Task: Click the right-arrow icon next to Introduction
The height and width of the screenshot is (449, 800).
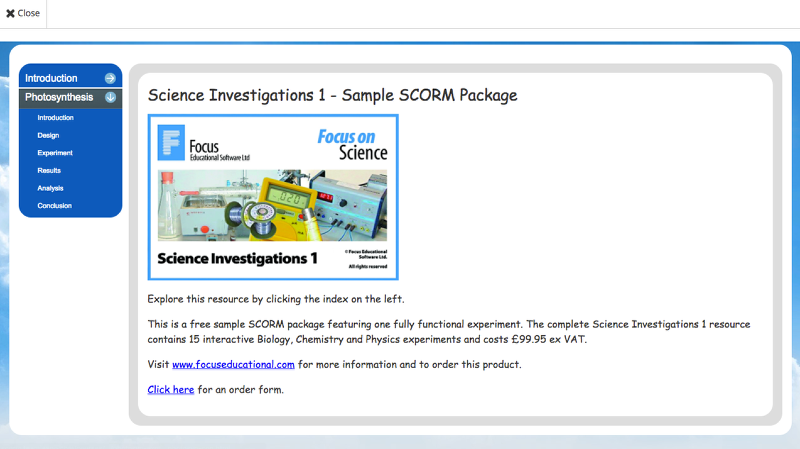Action: tap(110, 78)
